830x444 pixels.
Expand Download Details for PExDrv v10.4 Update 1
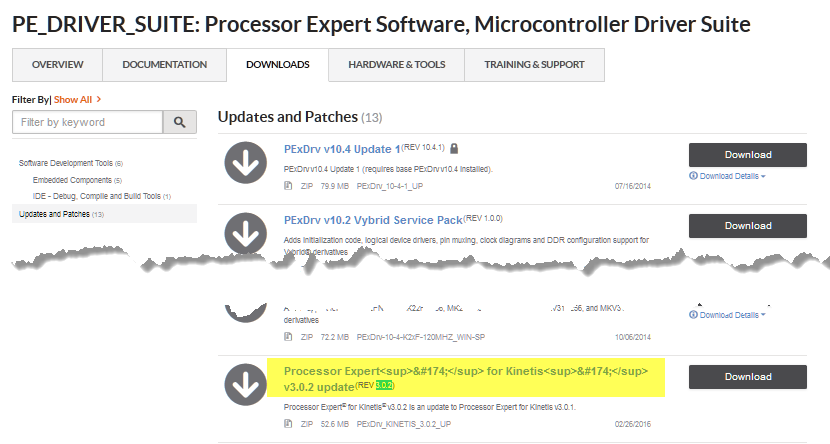coord(732,176)
